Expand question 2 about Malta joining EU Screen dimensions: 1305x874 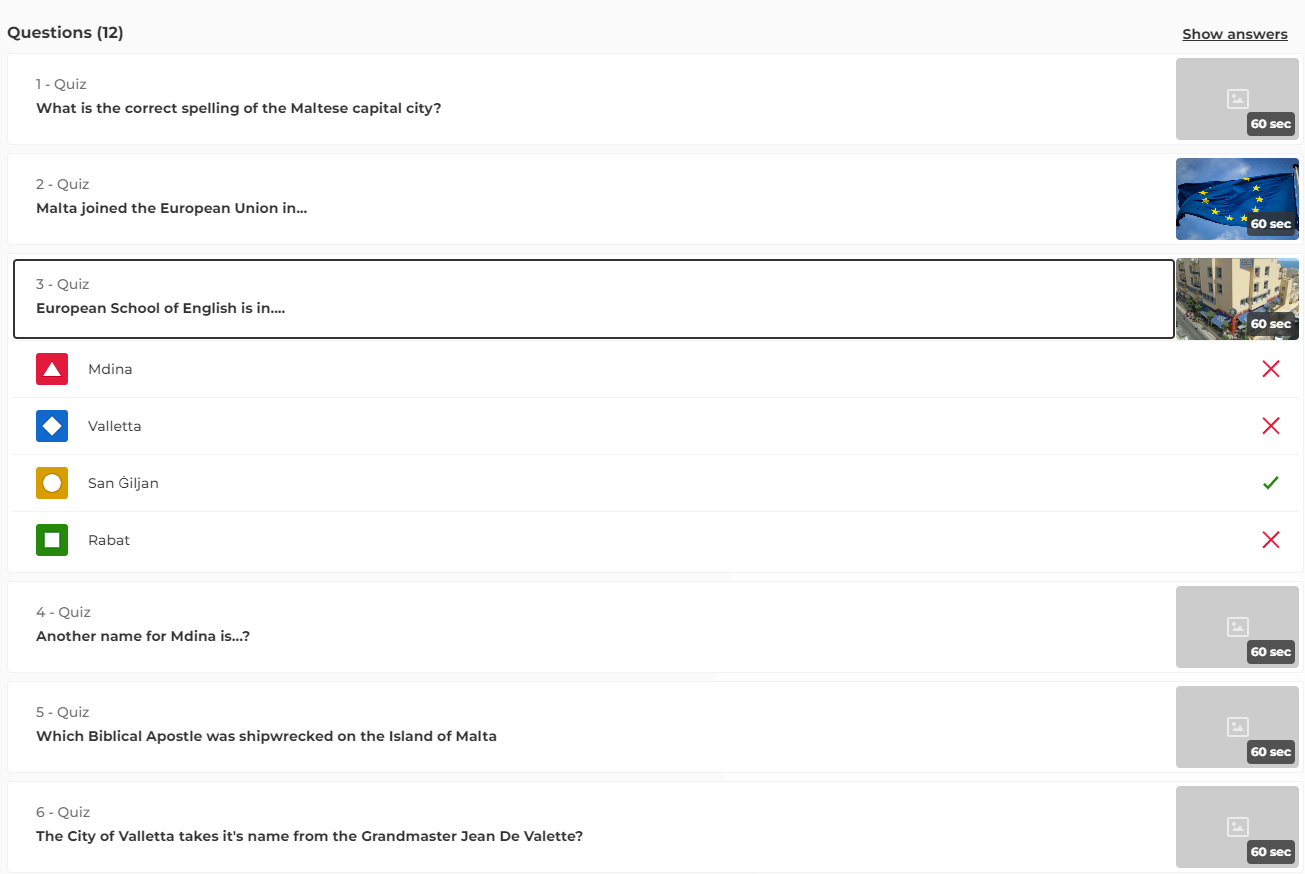(x=590, y=199)
